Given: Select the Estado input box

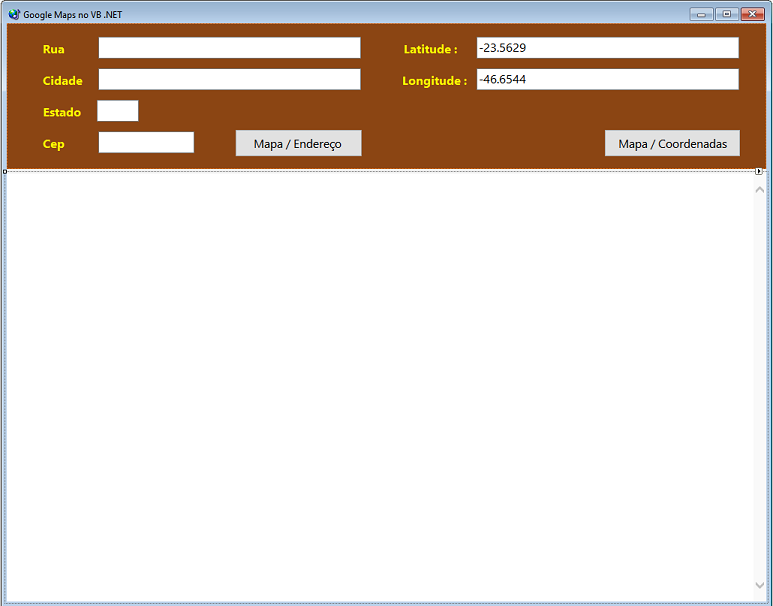Looking at the screenshot, I should [118, 111].
